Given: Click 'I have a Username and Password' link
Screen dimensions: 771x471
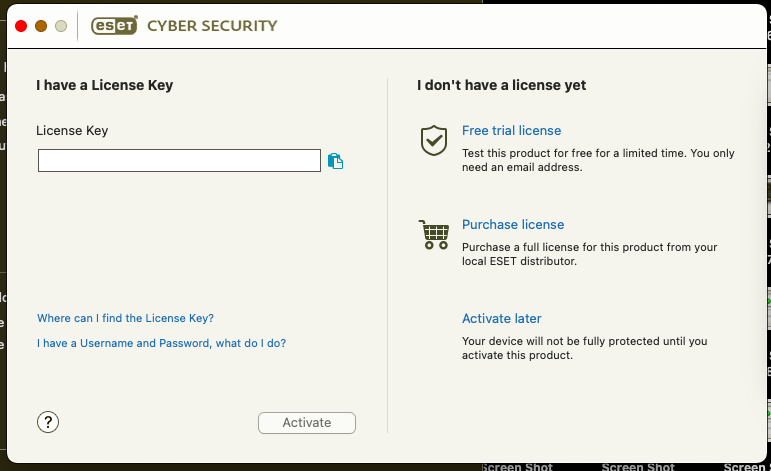Looking at the screenshot, I should pyautogui.click(x=161, y=343).
